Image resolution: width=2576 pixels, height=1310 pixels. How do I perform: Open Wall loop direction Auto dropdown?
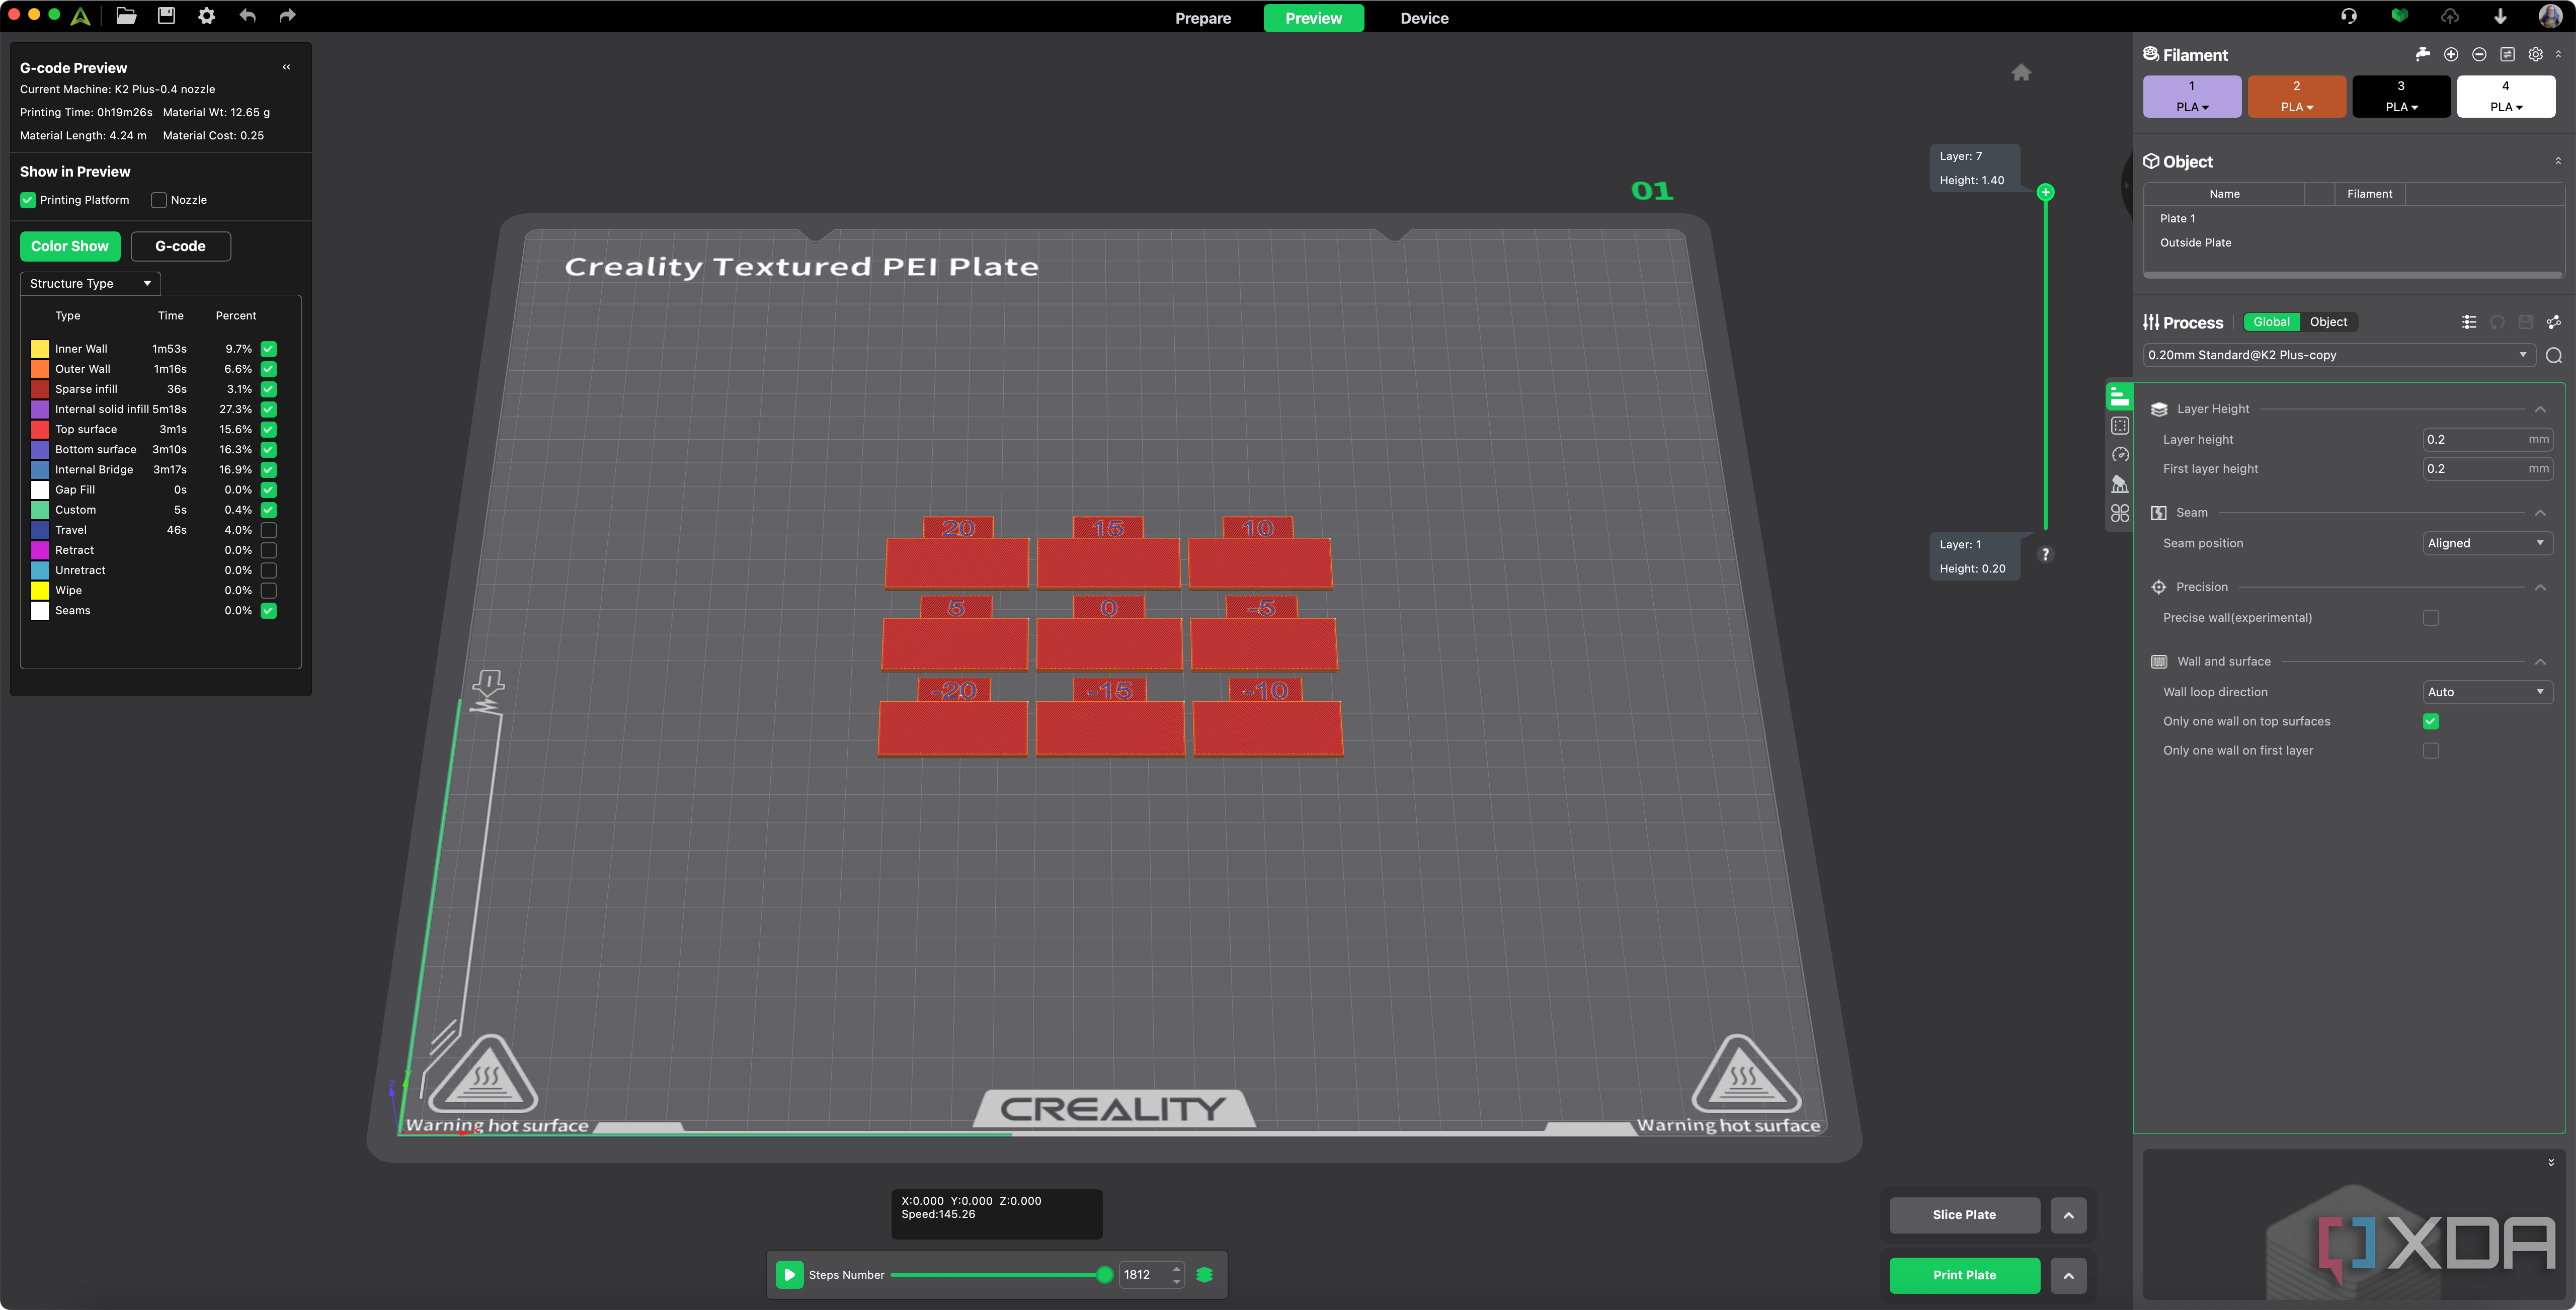pos(2487,692)
